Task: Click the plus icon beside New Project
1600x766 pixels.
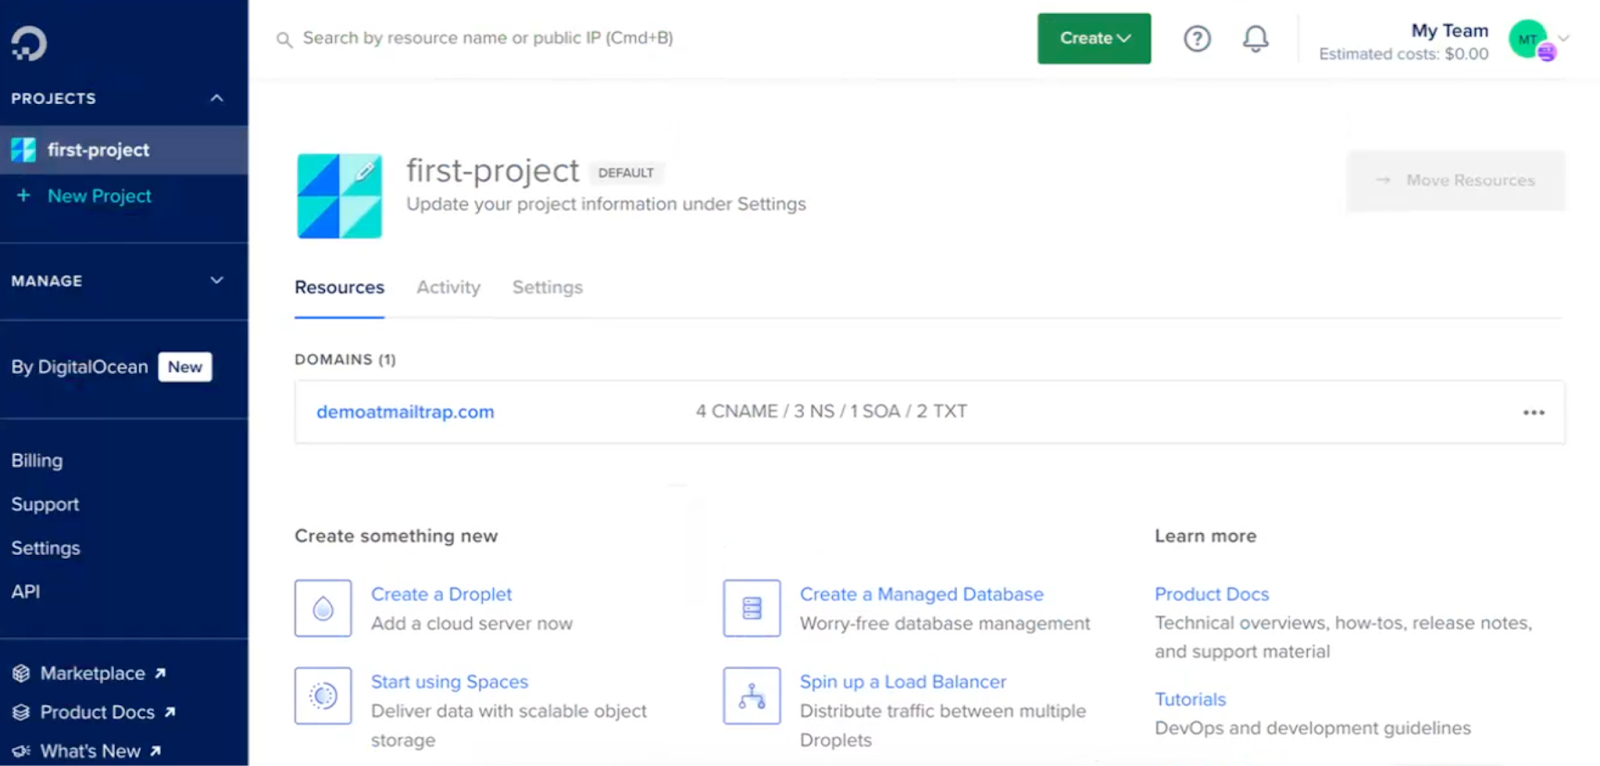Action: pyautogui.click(x=23, y=196)
